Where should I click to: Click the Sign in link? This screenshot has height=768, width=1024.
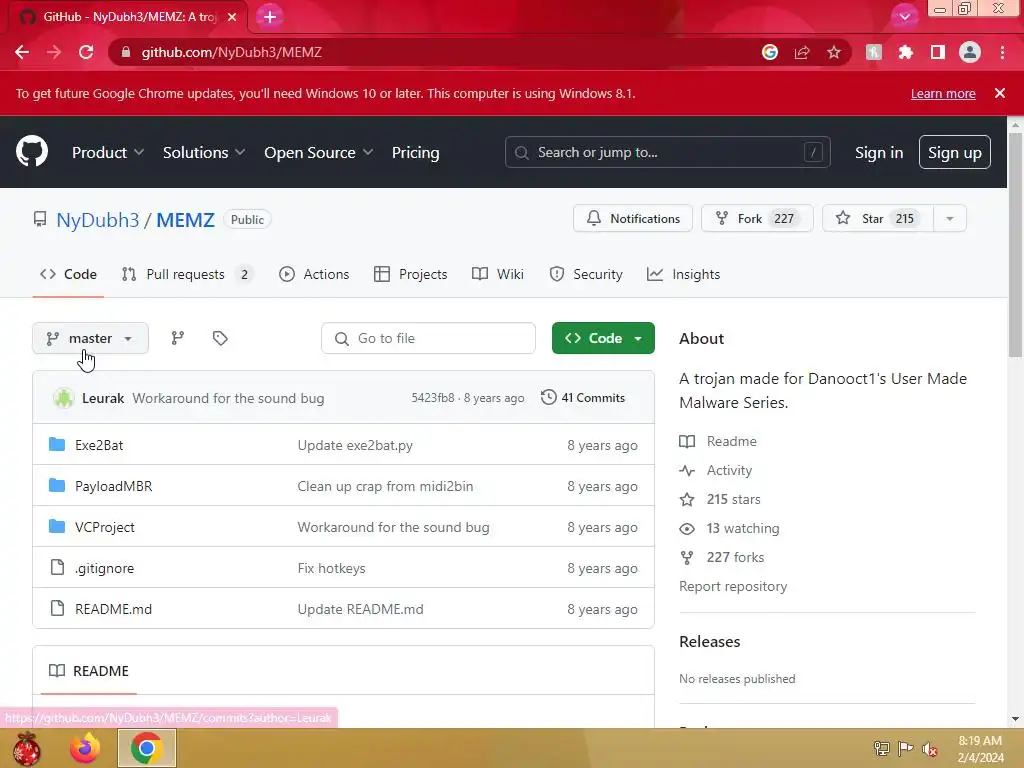(879, 152)
